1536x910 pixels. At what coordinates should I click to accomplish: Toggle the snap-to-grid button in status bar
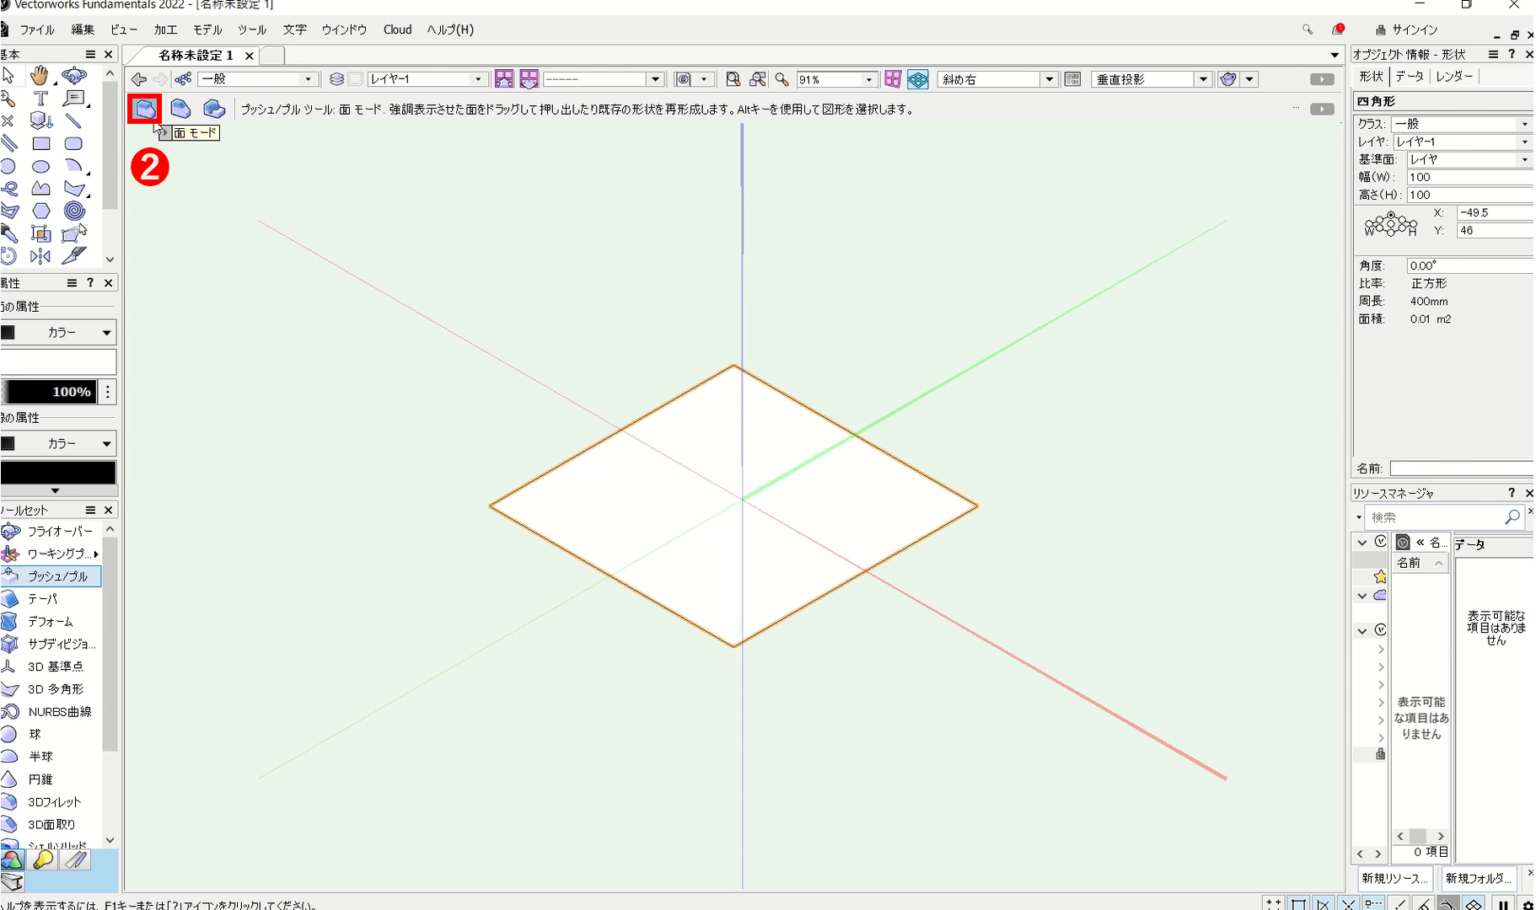(1273, 903)
